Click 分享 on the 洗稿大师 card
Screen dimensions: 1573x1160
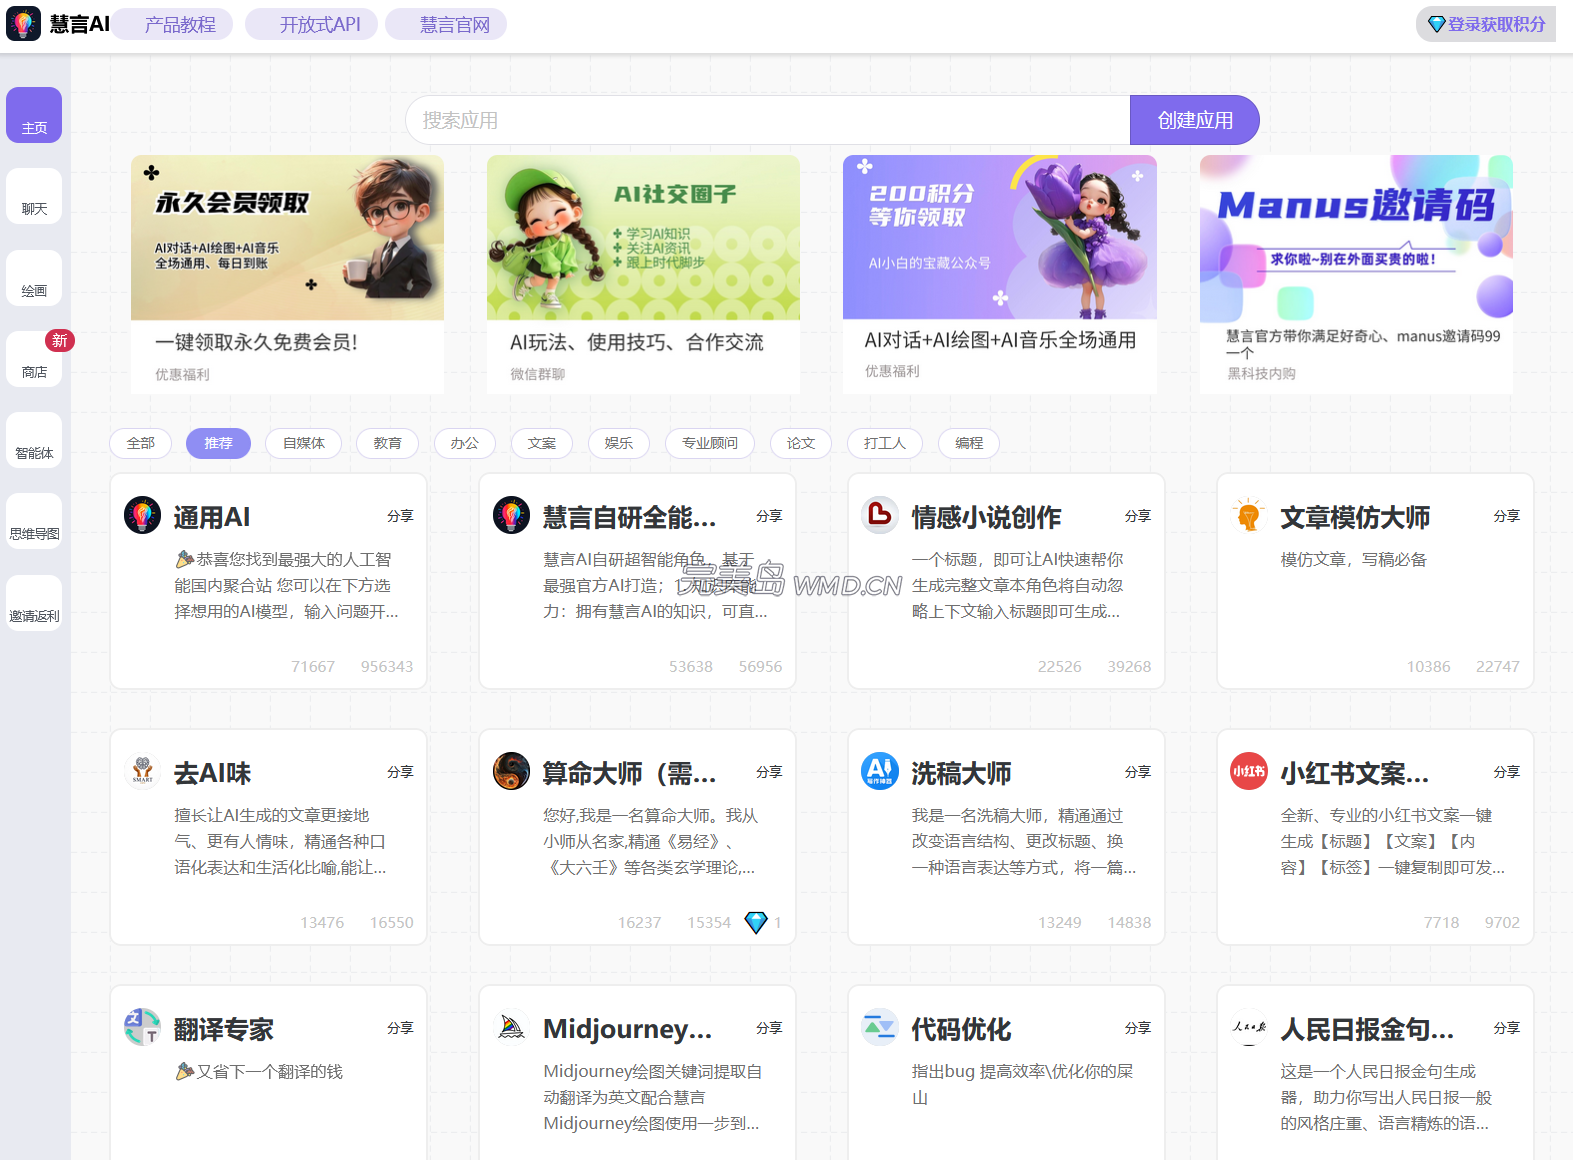1138,772
